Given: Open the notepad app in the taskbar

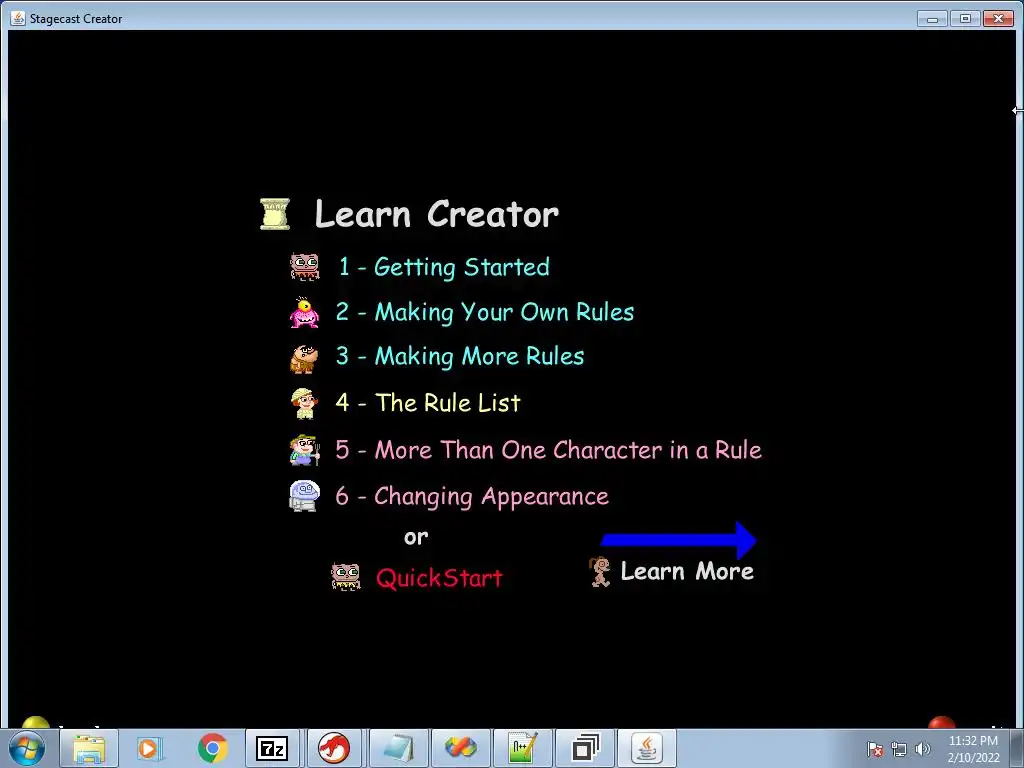Looking at the screenshot, I should coord(398,748).
